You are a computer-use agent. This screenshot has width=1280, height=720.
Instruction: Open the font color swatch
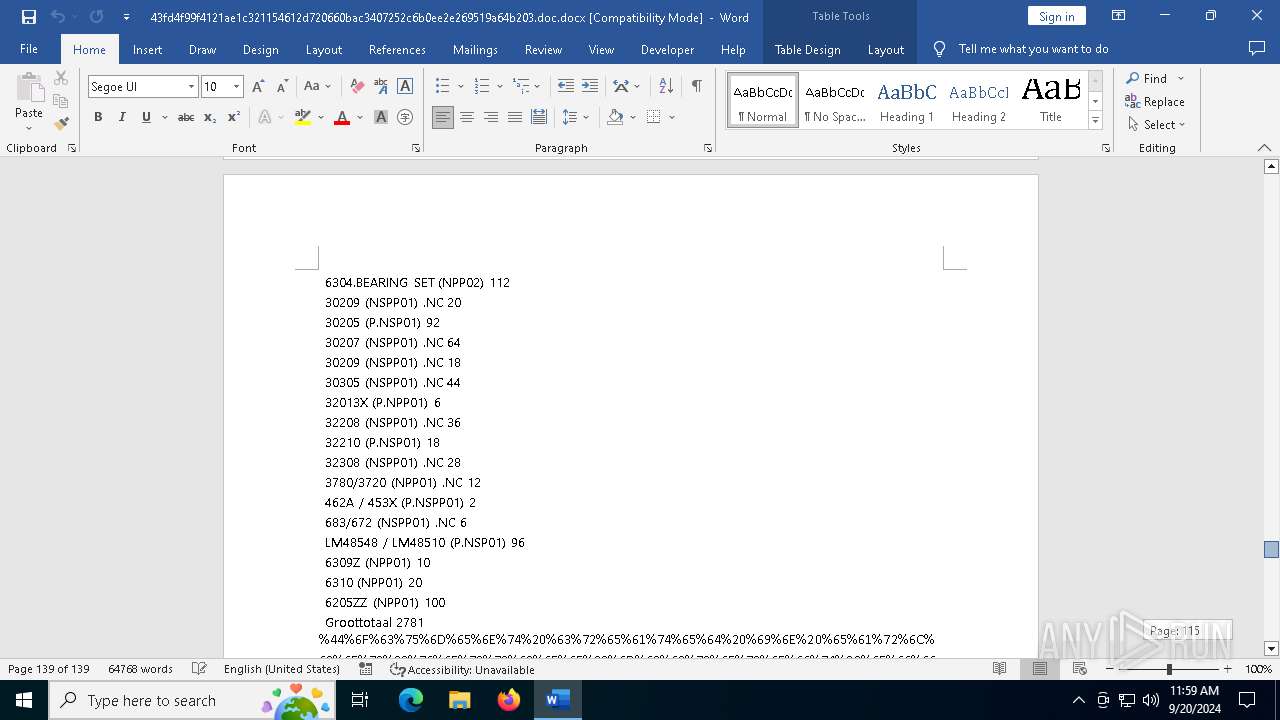coord(342,118)
